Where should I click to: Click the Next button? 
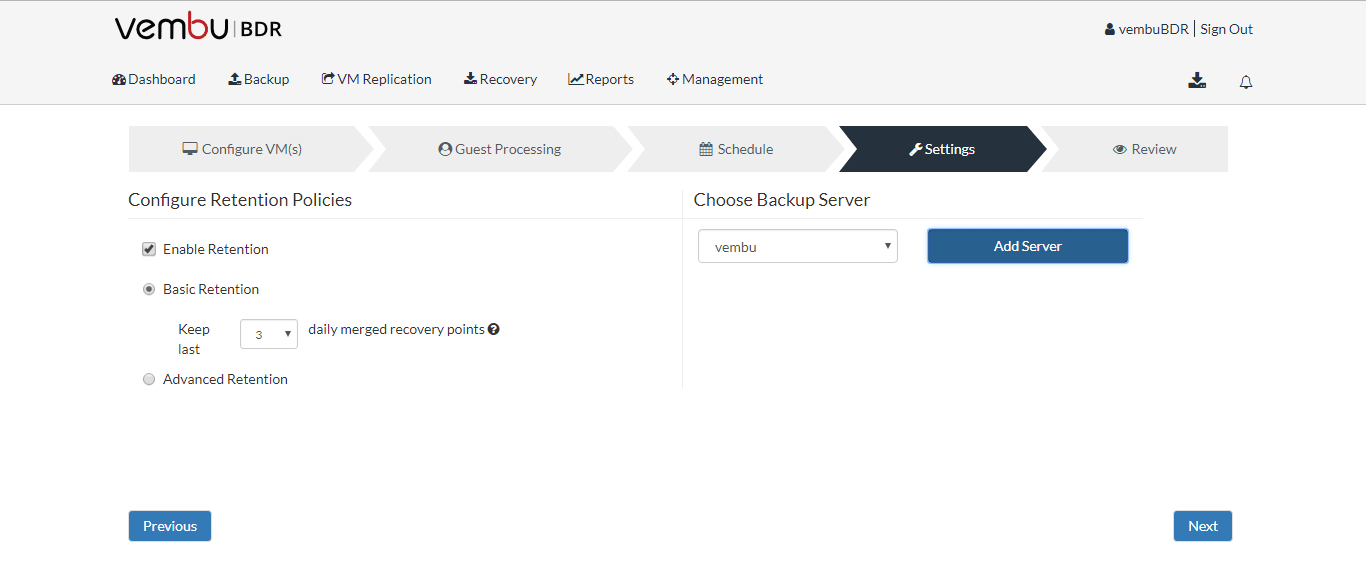(x=1203, y=526)
